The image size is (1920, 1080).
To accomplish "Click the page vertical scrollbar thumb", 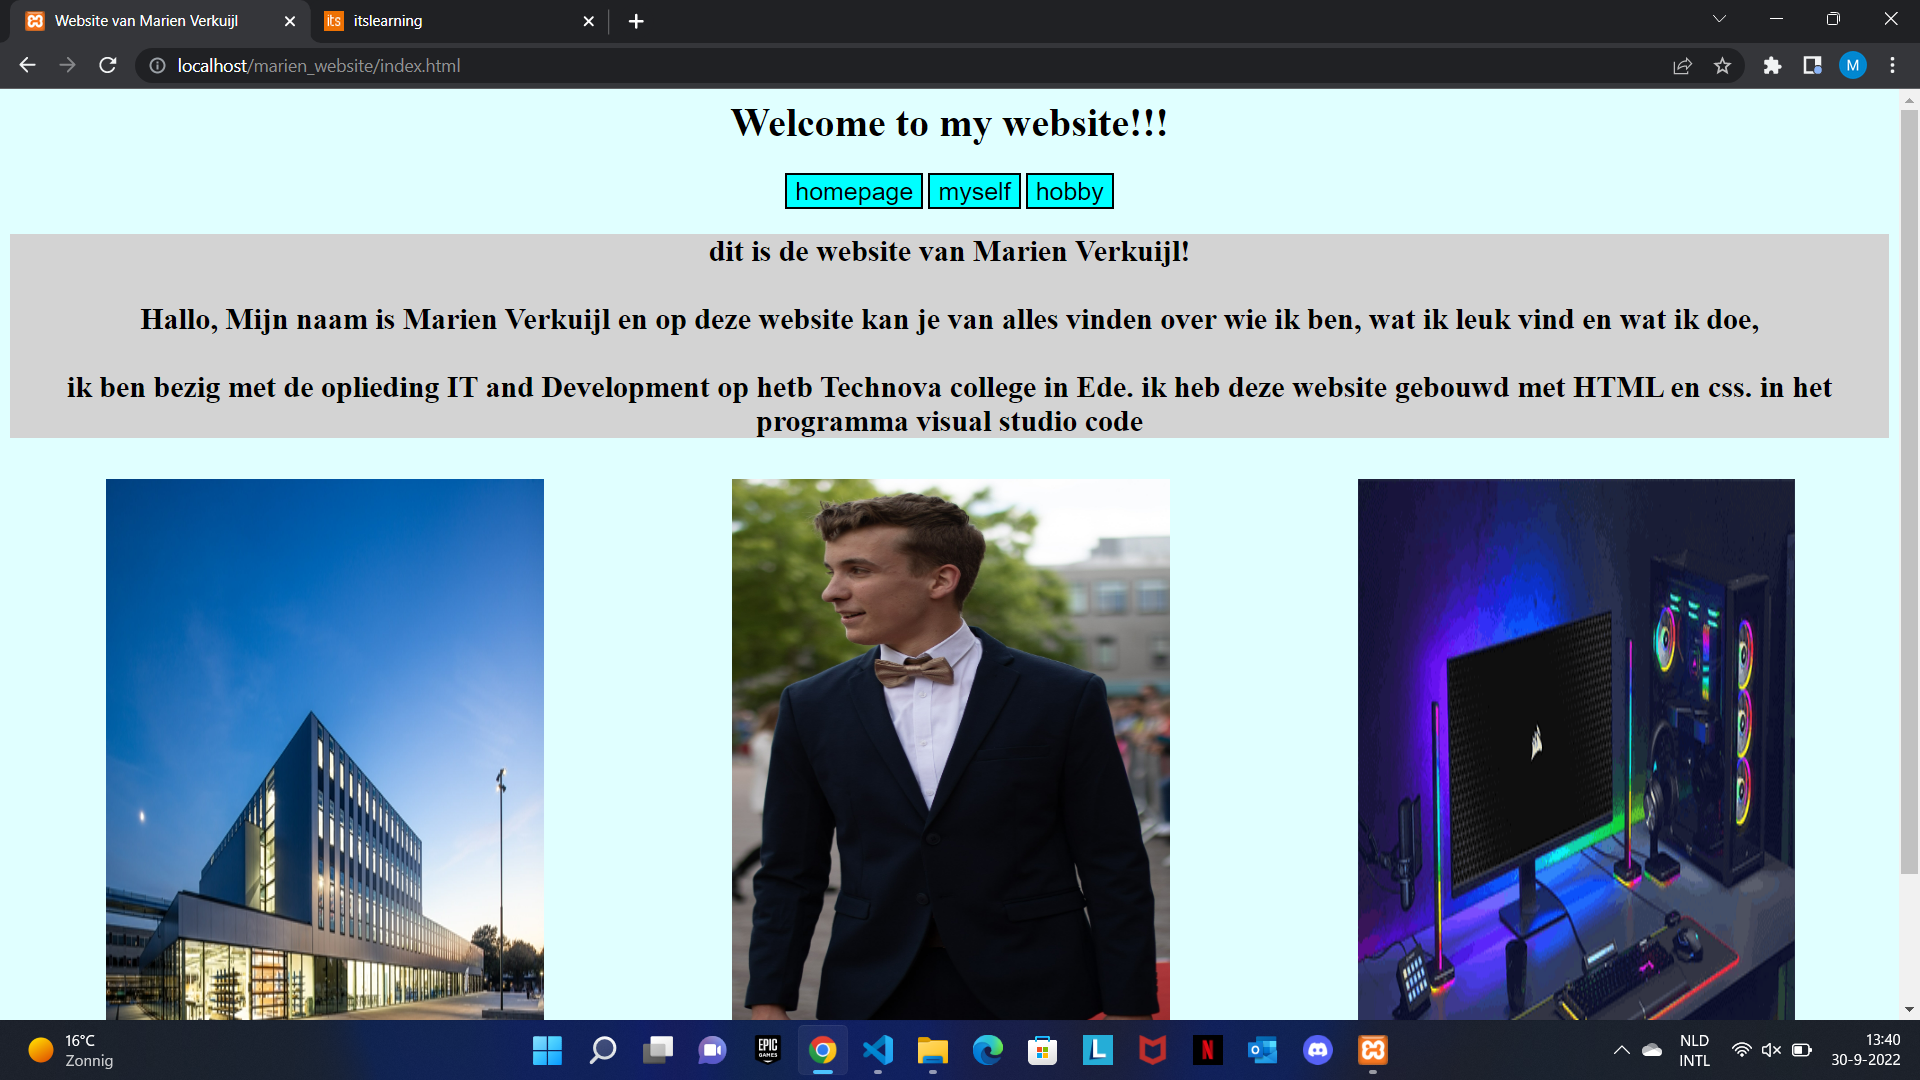I will point(1909,490).
